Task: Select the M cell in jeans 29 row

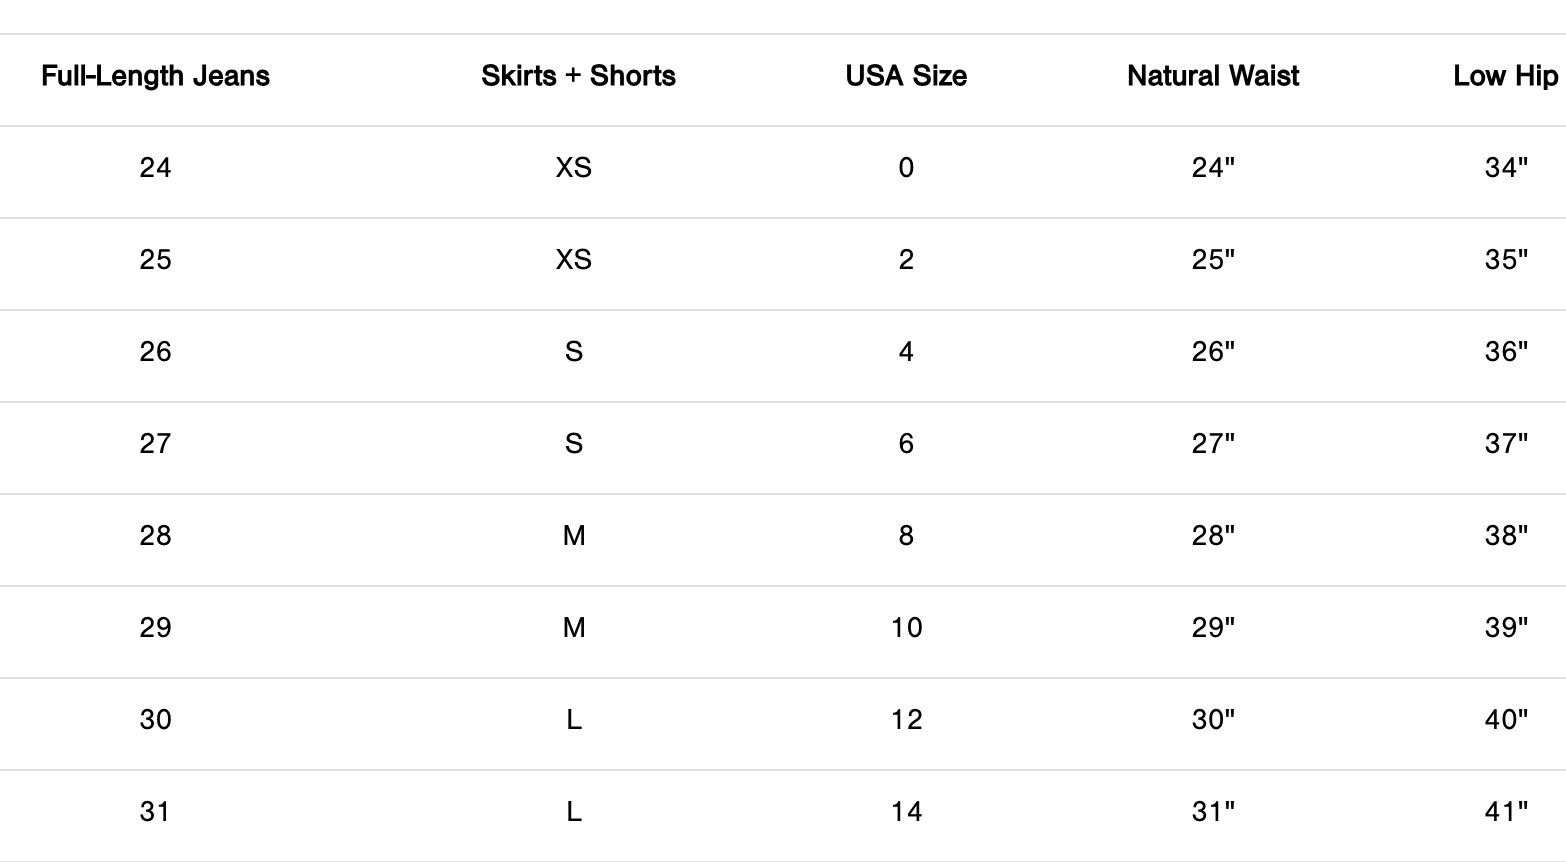Action: point(574,628)
